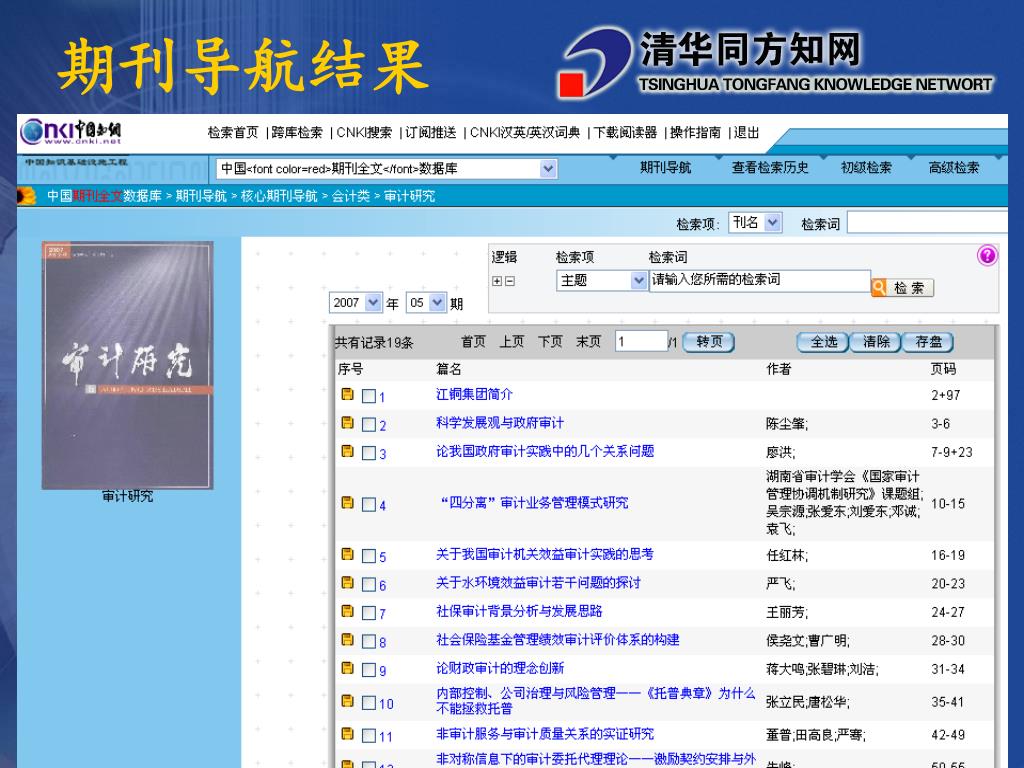The width and height of the screenshot is (1024, 768).
Task: Click 跨库检索 in the top menu
Action: click(297, 133)
